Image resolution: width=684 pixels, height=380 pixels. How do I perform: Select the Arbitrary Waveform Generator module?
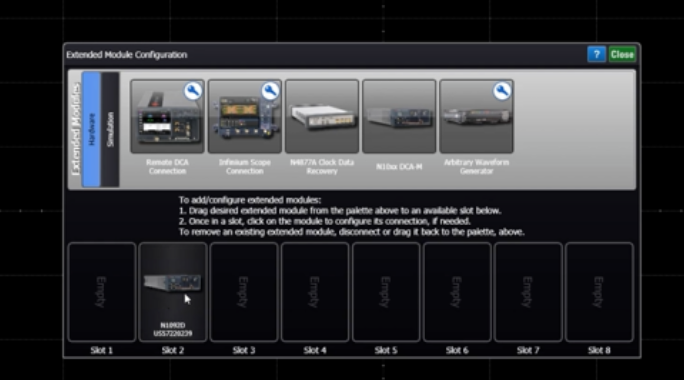(x=476, y=116)
